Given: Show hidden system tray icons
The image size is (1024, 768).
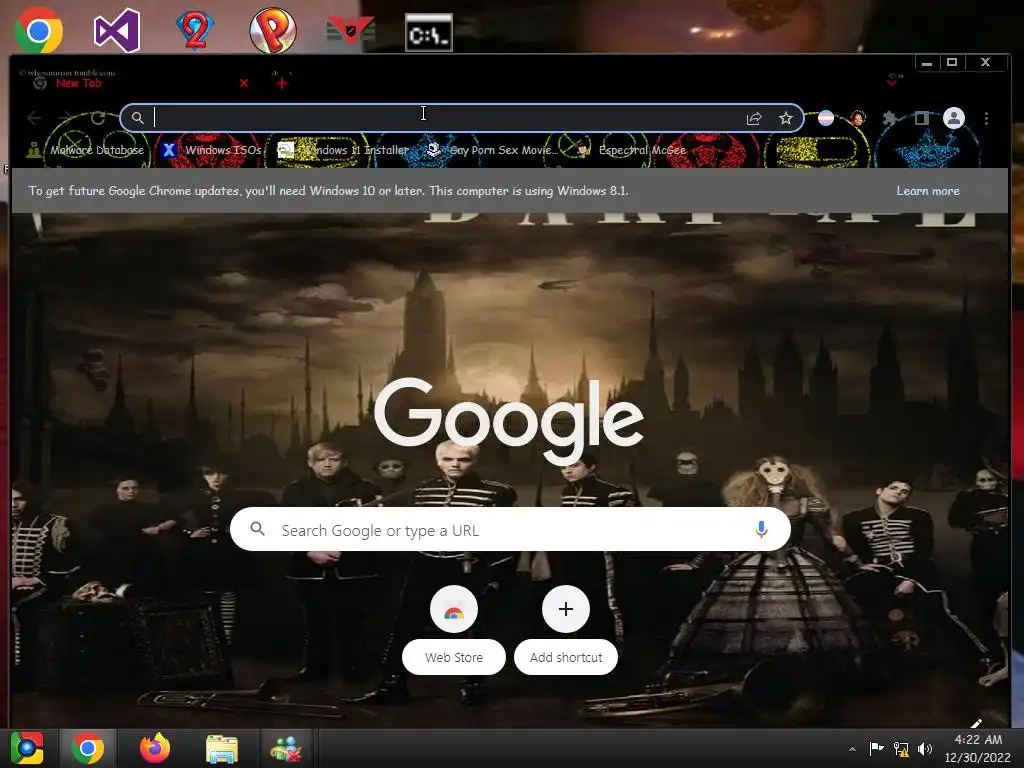Looking at the screenshot, I should click(x=852, y=749).
